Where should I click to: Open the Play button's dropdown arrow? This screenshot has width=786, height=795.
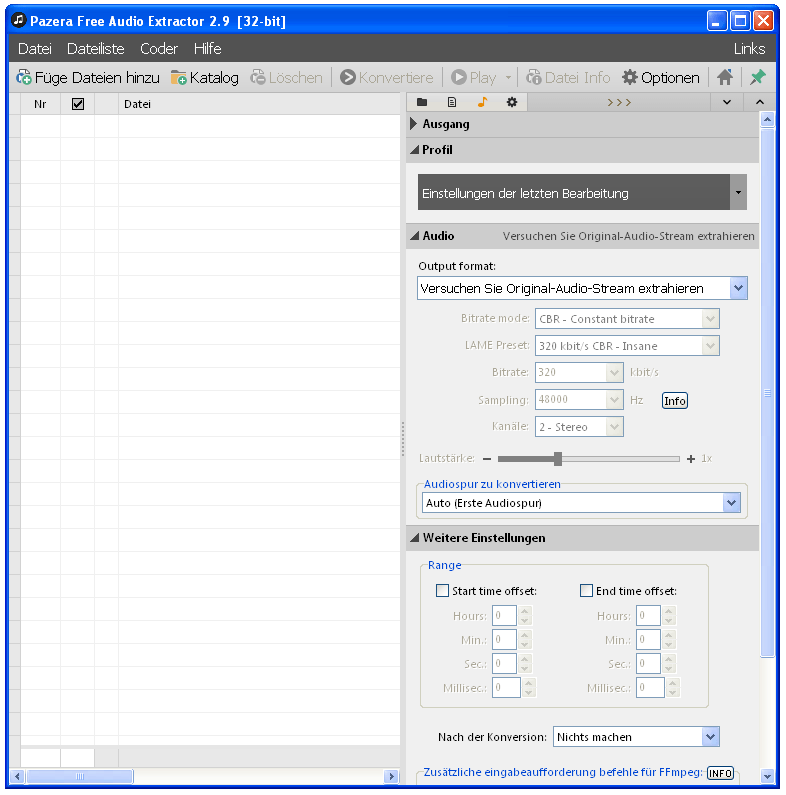point(508,78)
